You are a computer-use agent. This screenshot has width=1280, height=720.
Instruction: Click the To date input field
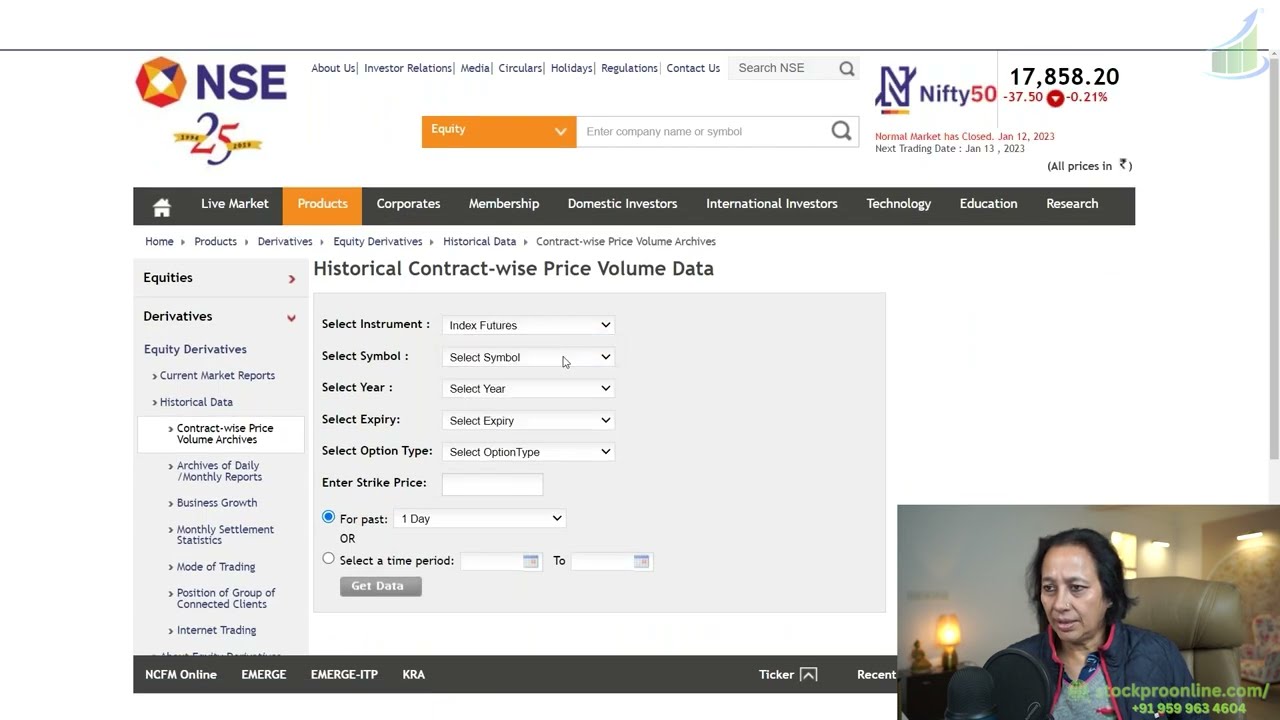(602, 561)
